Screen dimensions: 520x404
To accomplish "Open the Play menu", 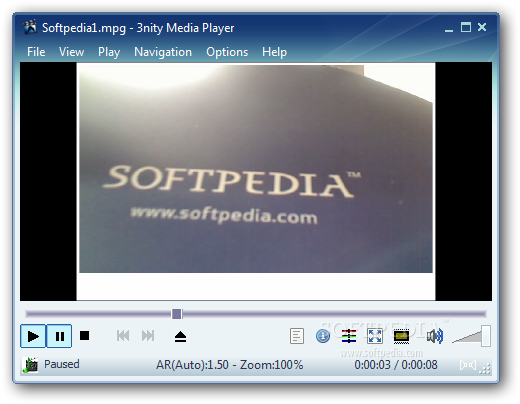I will [109, 52].
